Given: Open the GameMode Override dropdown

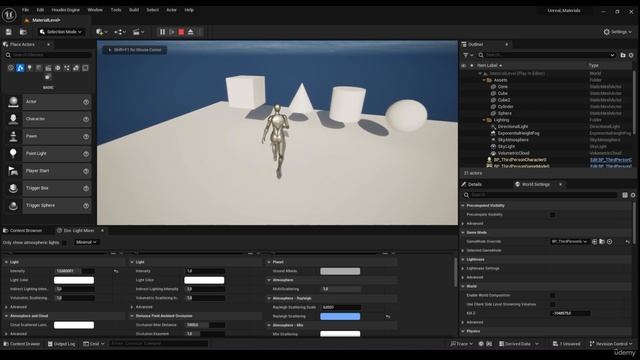Looking at the screenshot, I should [569, 242].
